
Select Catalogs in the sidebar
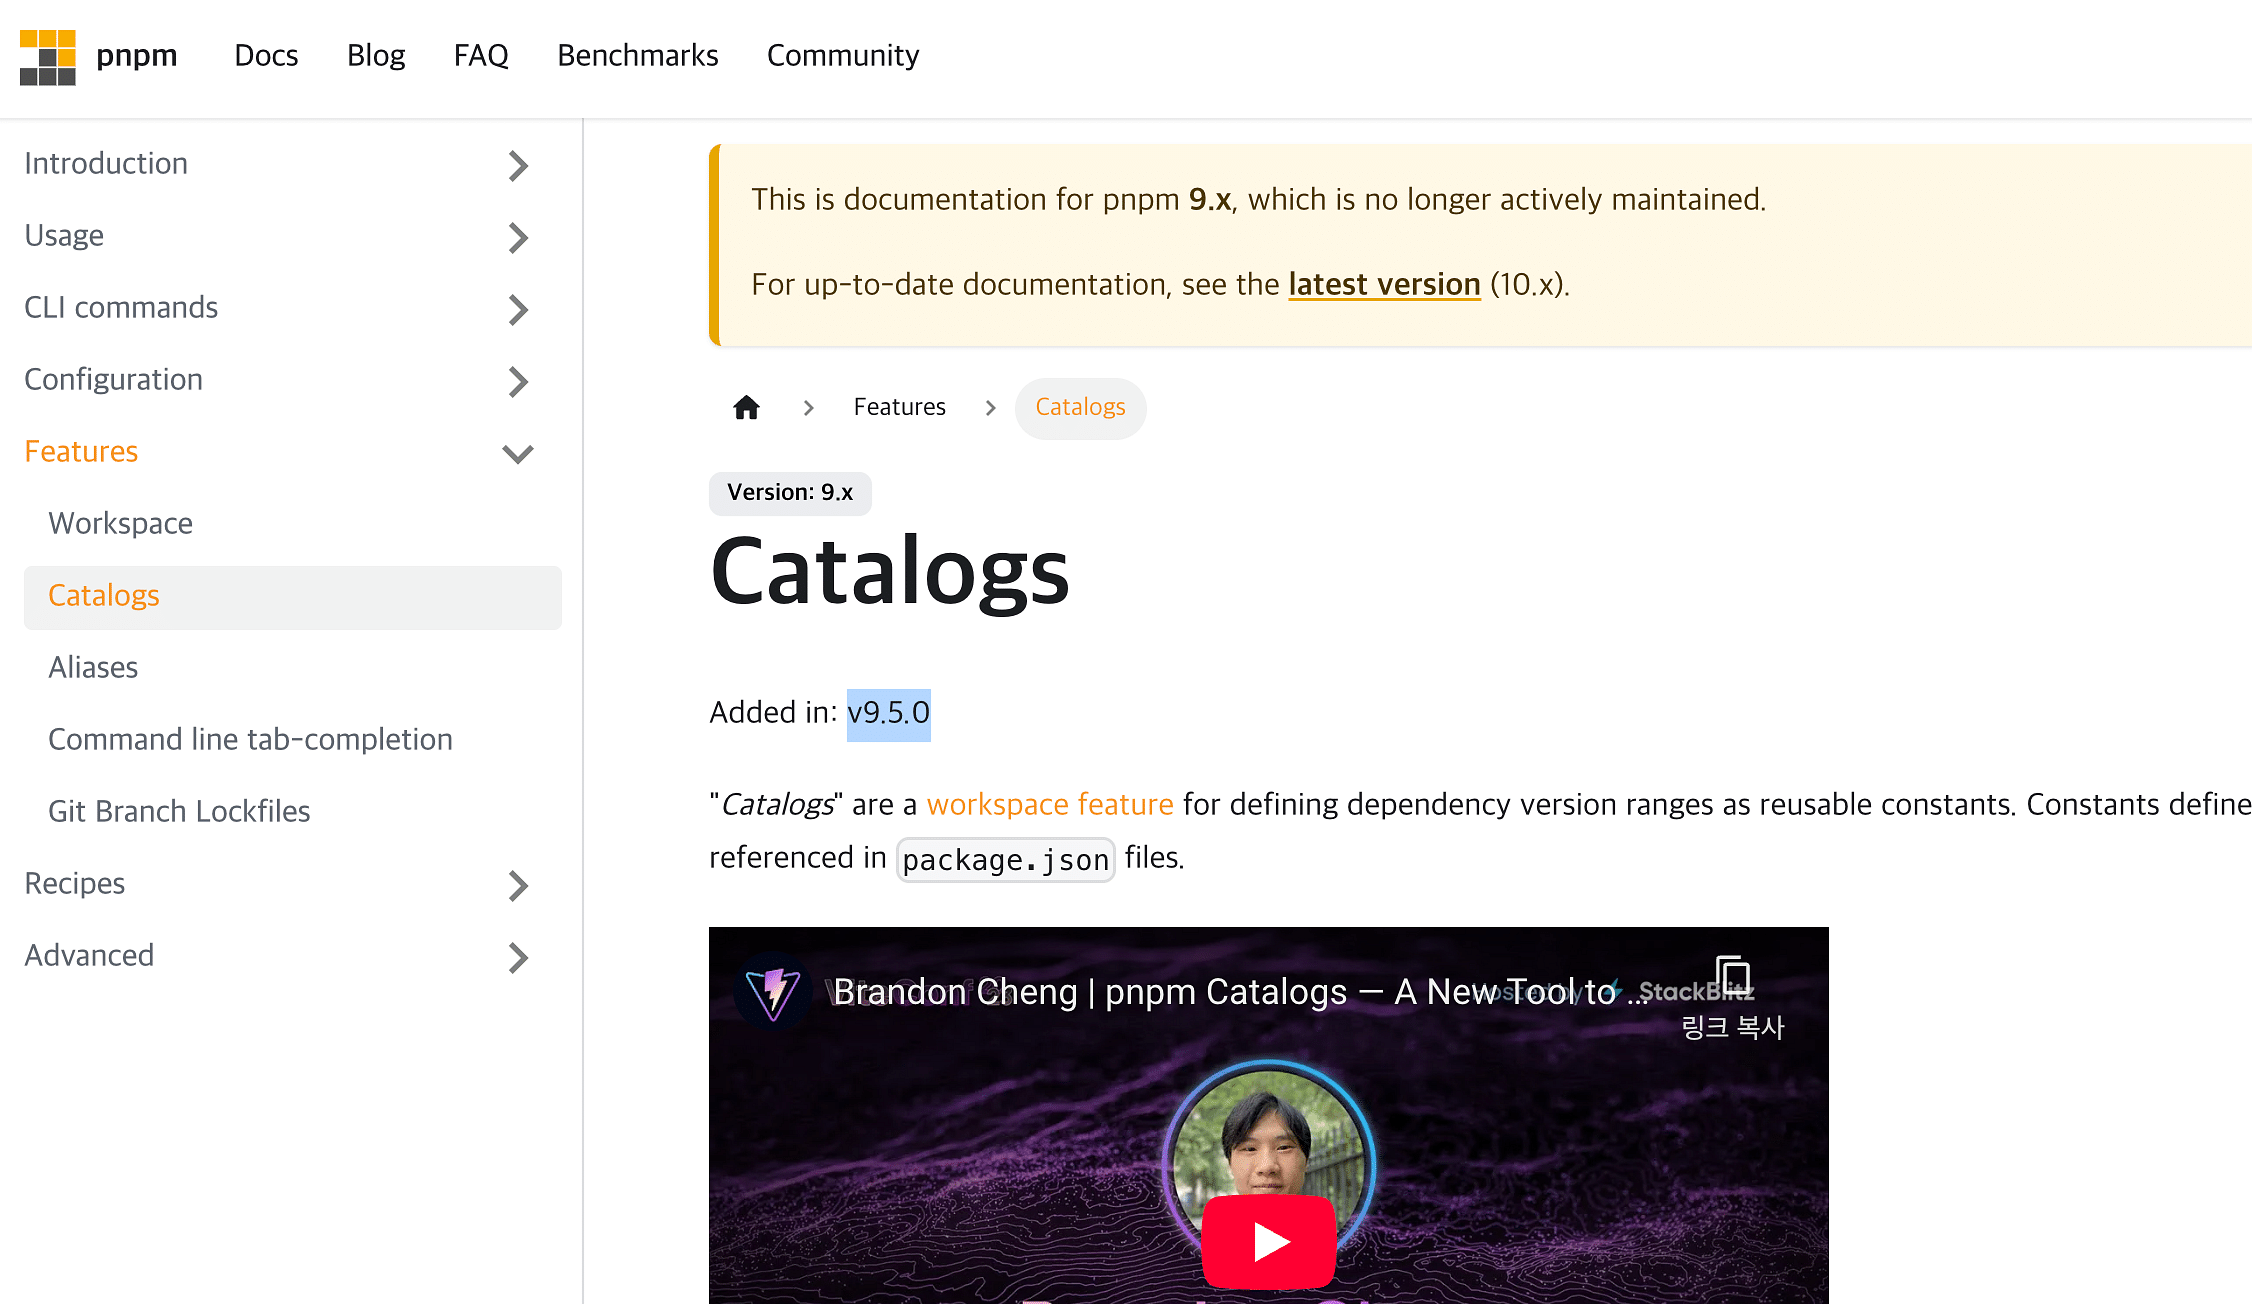293,597
